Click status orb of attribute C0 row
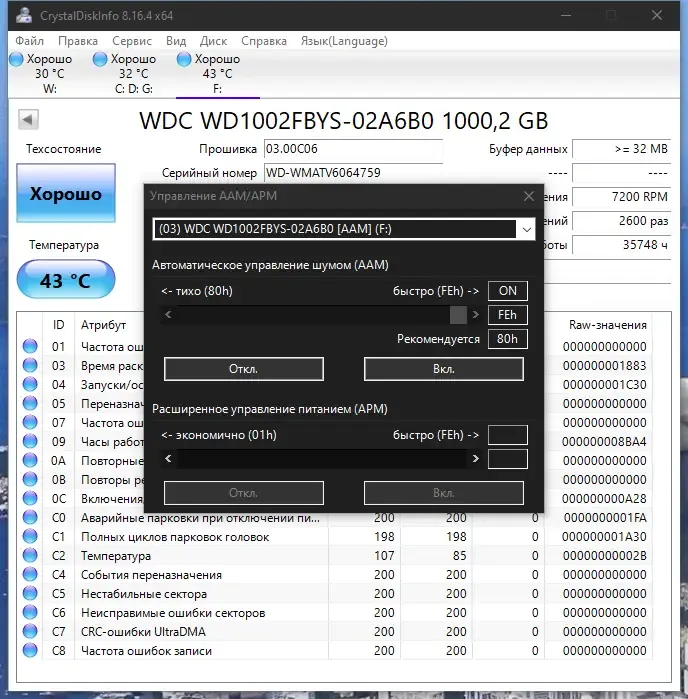The width and height of the screenshot is (688, 699). [30, 518]
